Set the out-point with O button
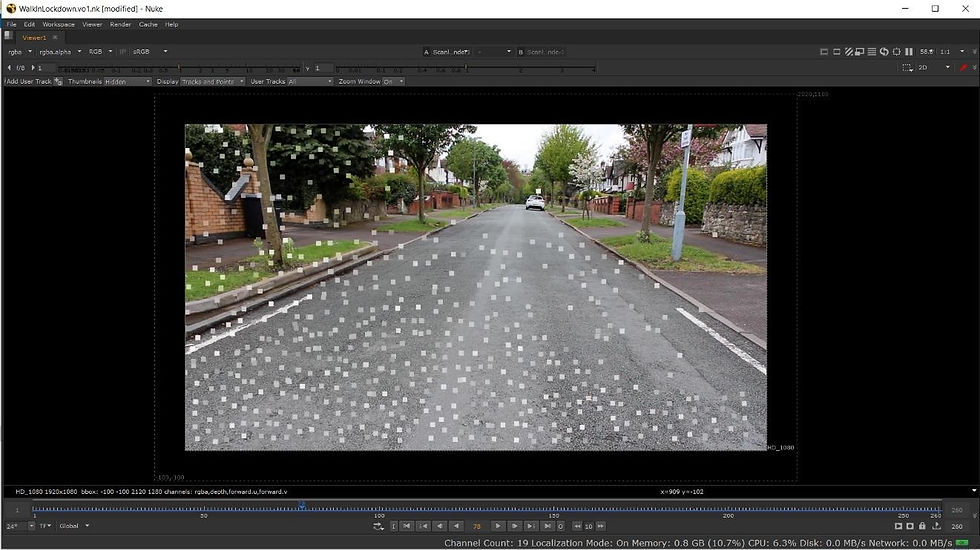The width and height of the screenshot is (980, 550). tap(561, 526)
